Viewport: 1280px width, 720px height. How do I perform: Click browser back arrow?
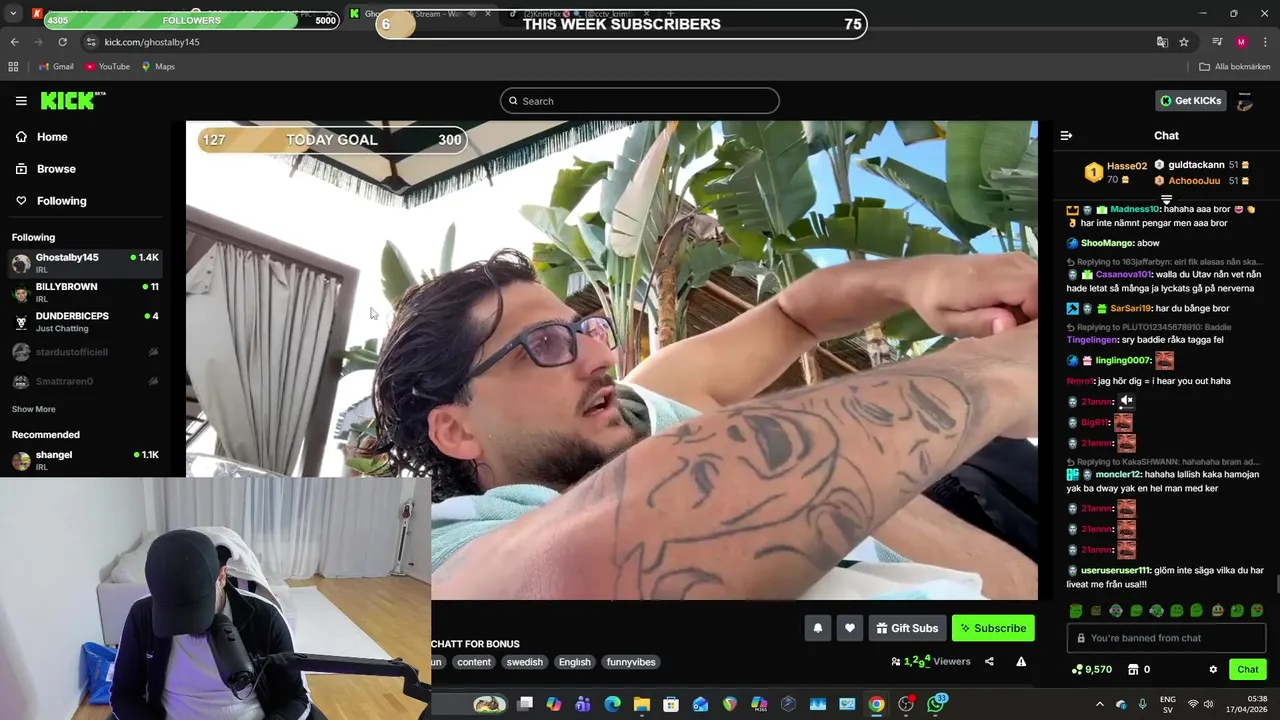pyautogui.click(x=14, y=42)
